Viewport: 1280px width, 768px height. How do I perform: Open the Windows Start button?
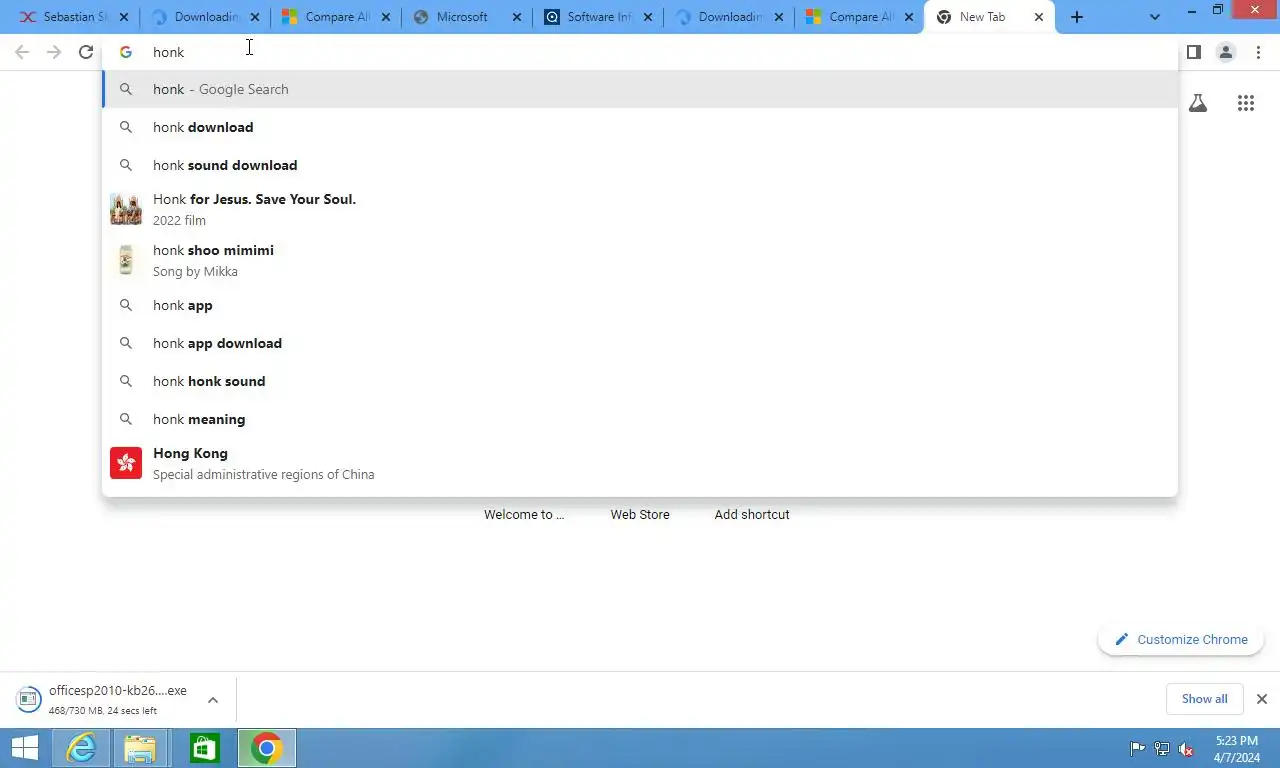[24, 748]
